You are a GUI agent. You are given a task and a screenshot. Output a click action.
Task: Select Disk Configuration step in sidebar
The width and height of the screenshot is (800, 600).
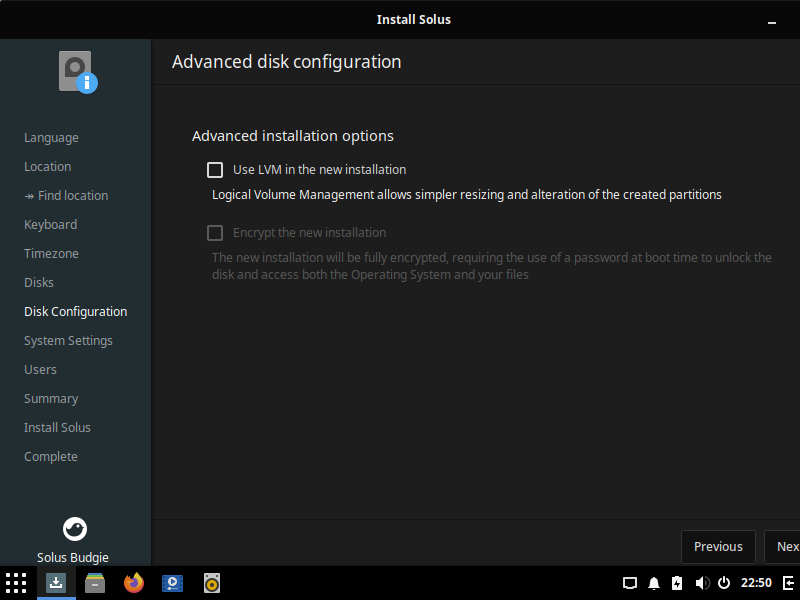click(76, 312)
